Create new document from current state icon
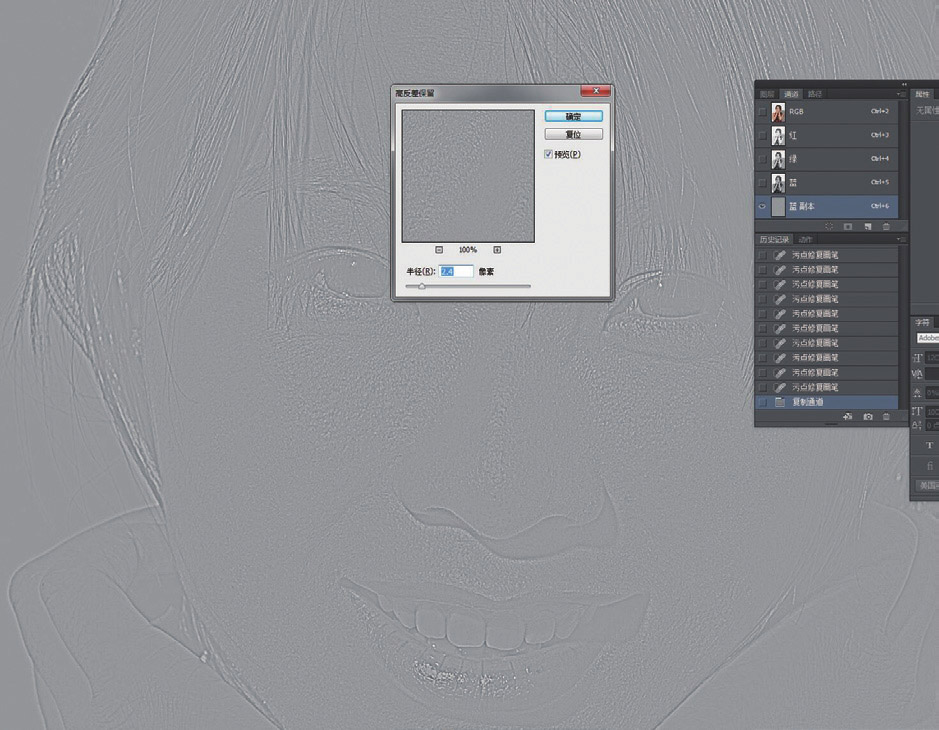 [848, 416]
